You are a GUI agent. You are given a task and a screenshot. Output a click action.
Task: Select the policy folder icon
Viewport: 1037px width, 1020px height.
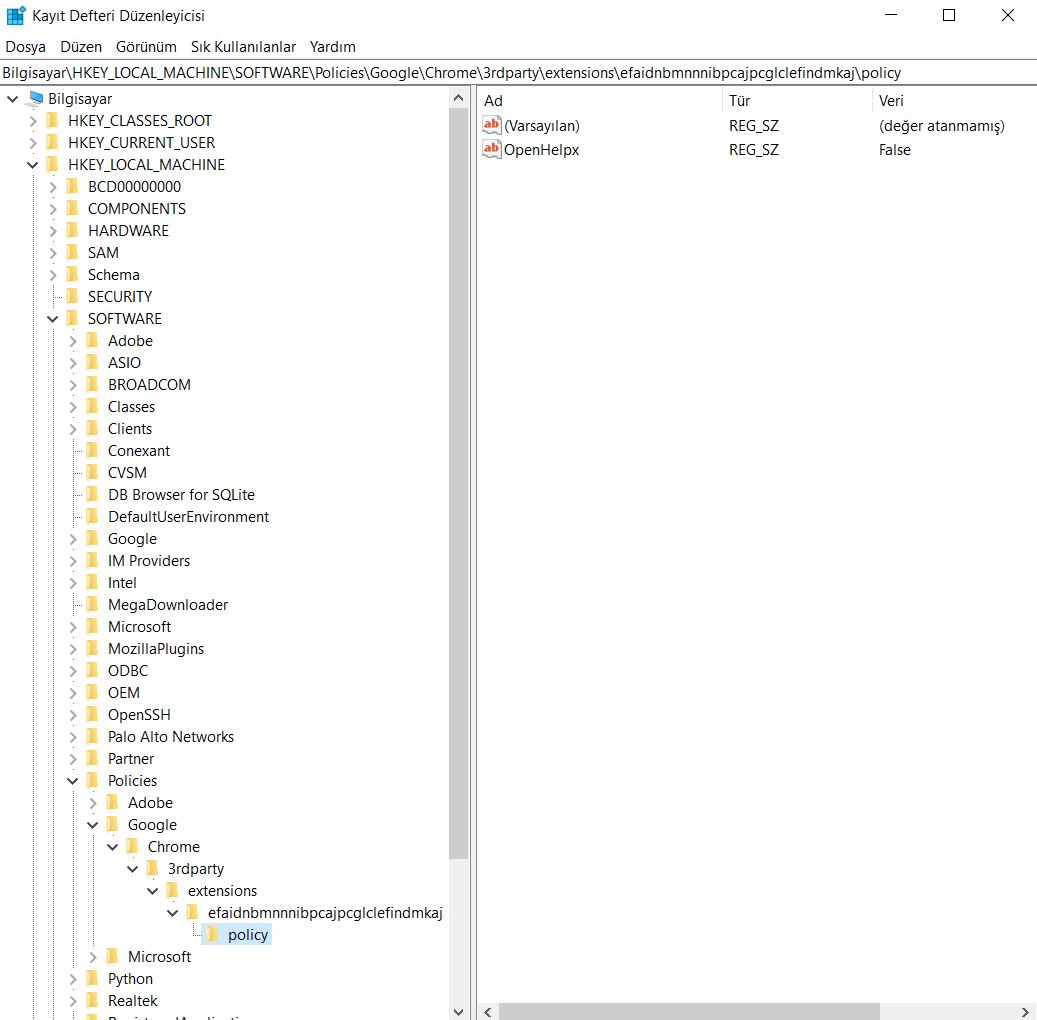tap(213, 934)
